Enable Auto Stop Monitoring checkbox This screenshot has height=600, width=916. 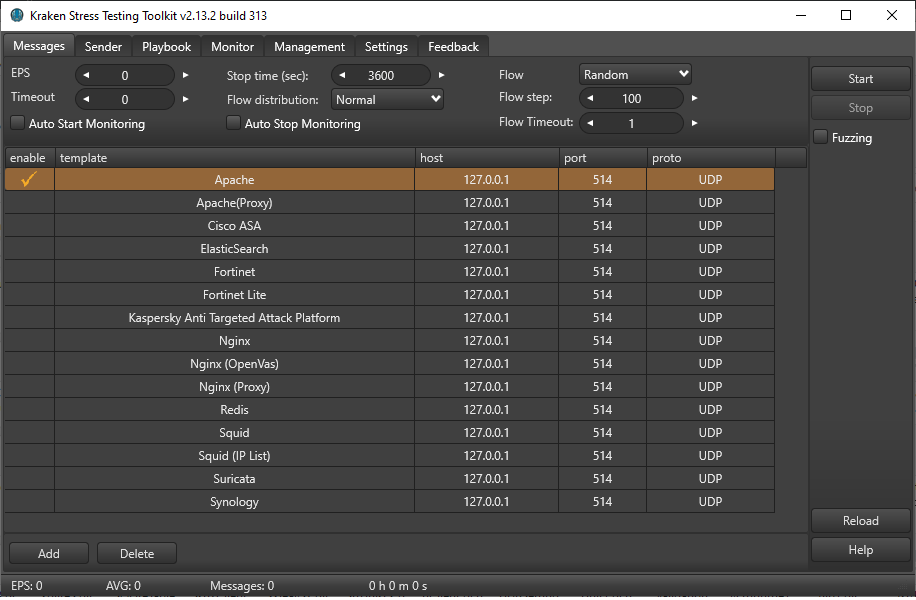[234, 123]
